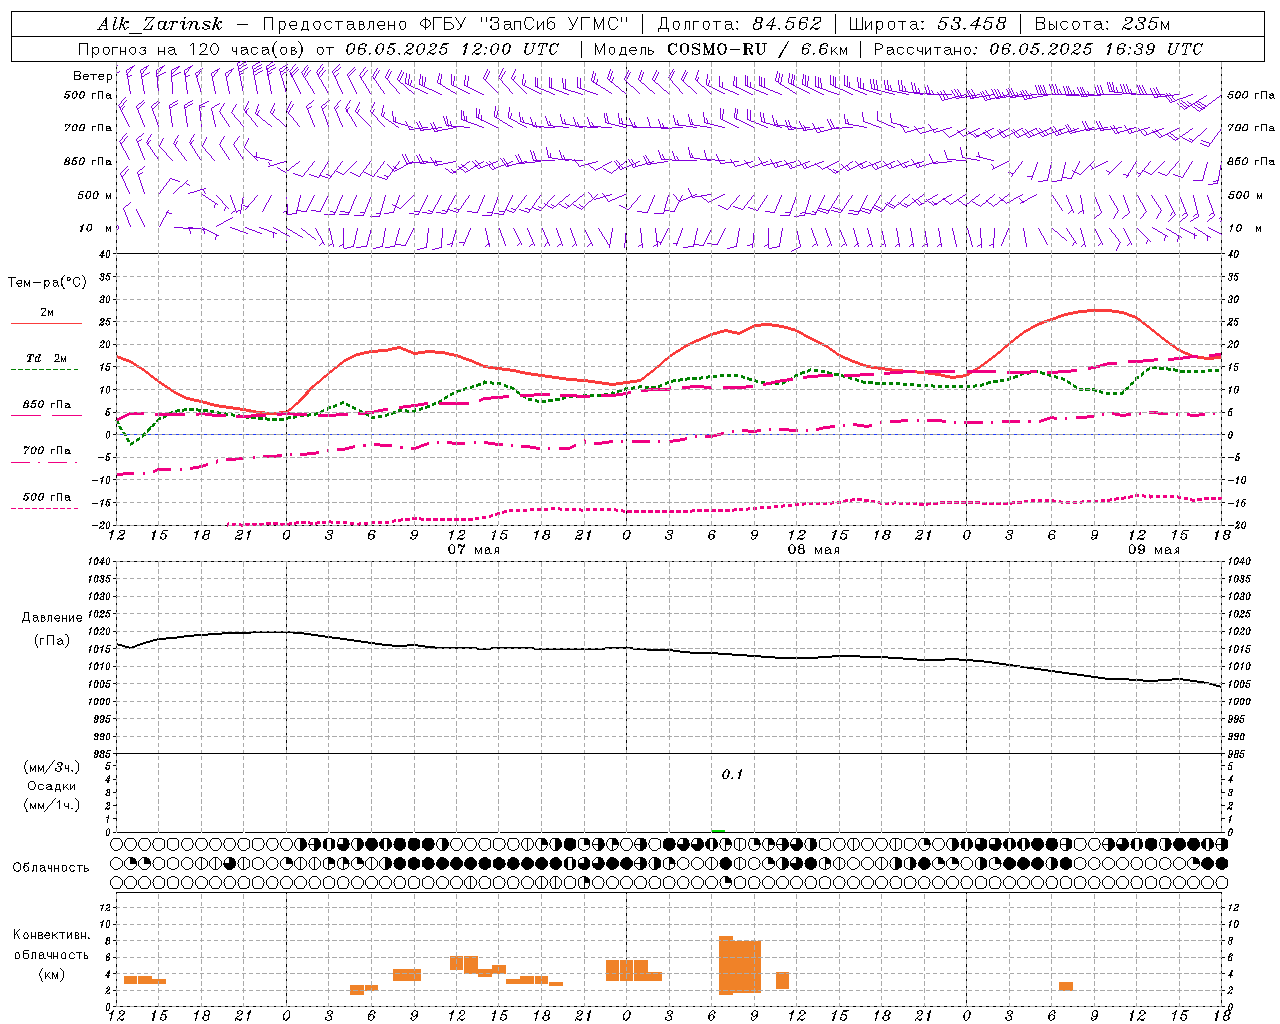Click the station name Alk_Zarinsk in the header
1280x1024 pixels.
tap(159, 24)
